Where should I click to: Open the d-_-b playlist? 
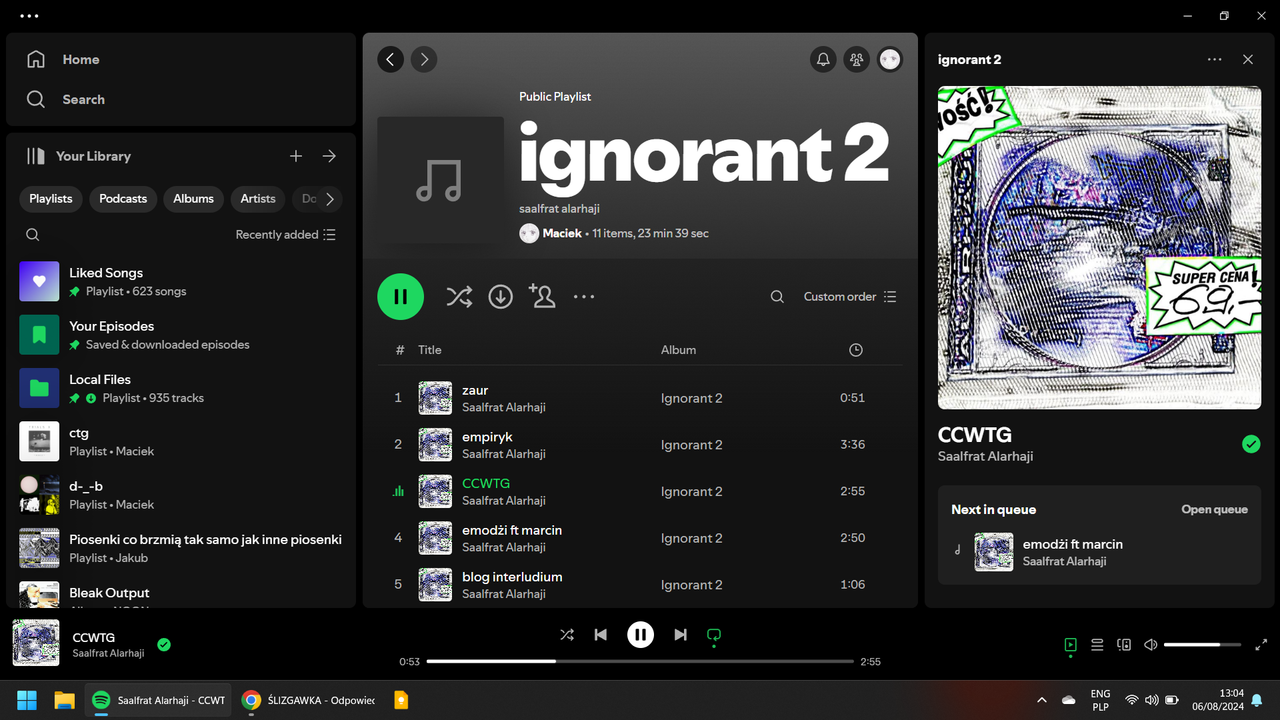pos(181,495)
